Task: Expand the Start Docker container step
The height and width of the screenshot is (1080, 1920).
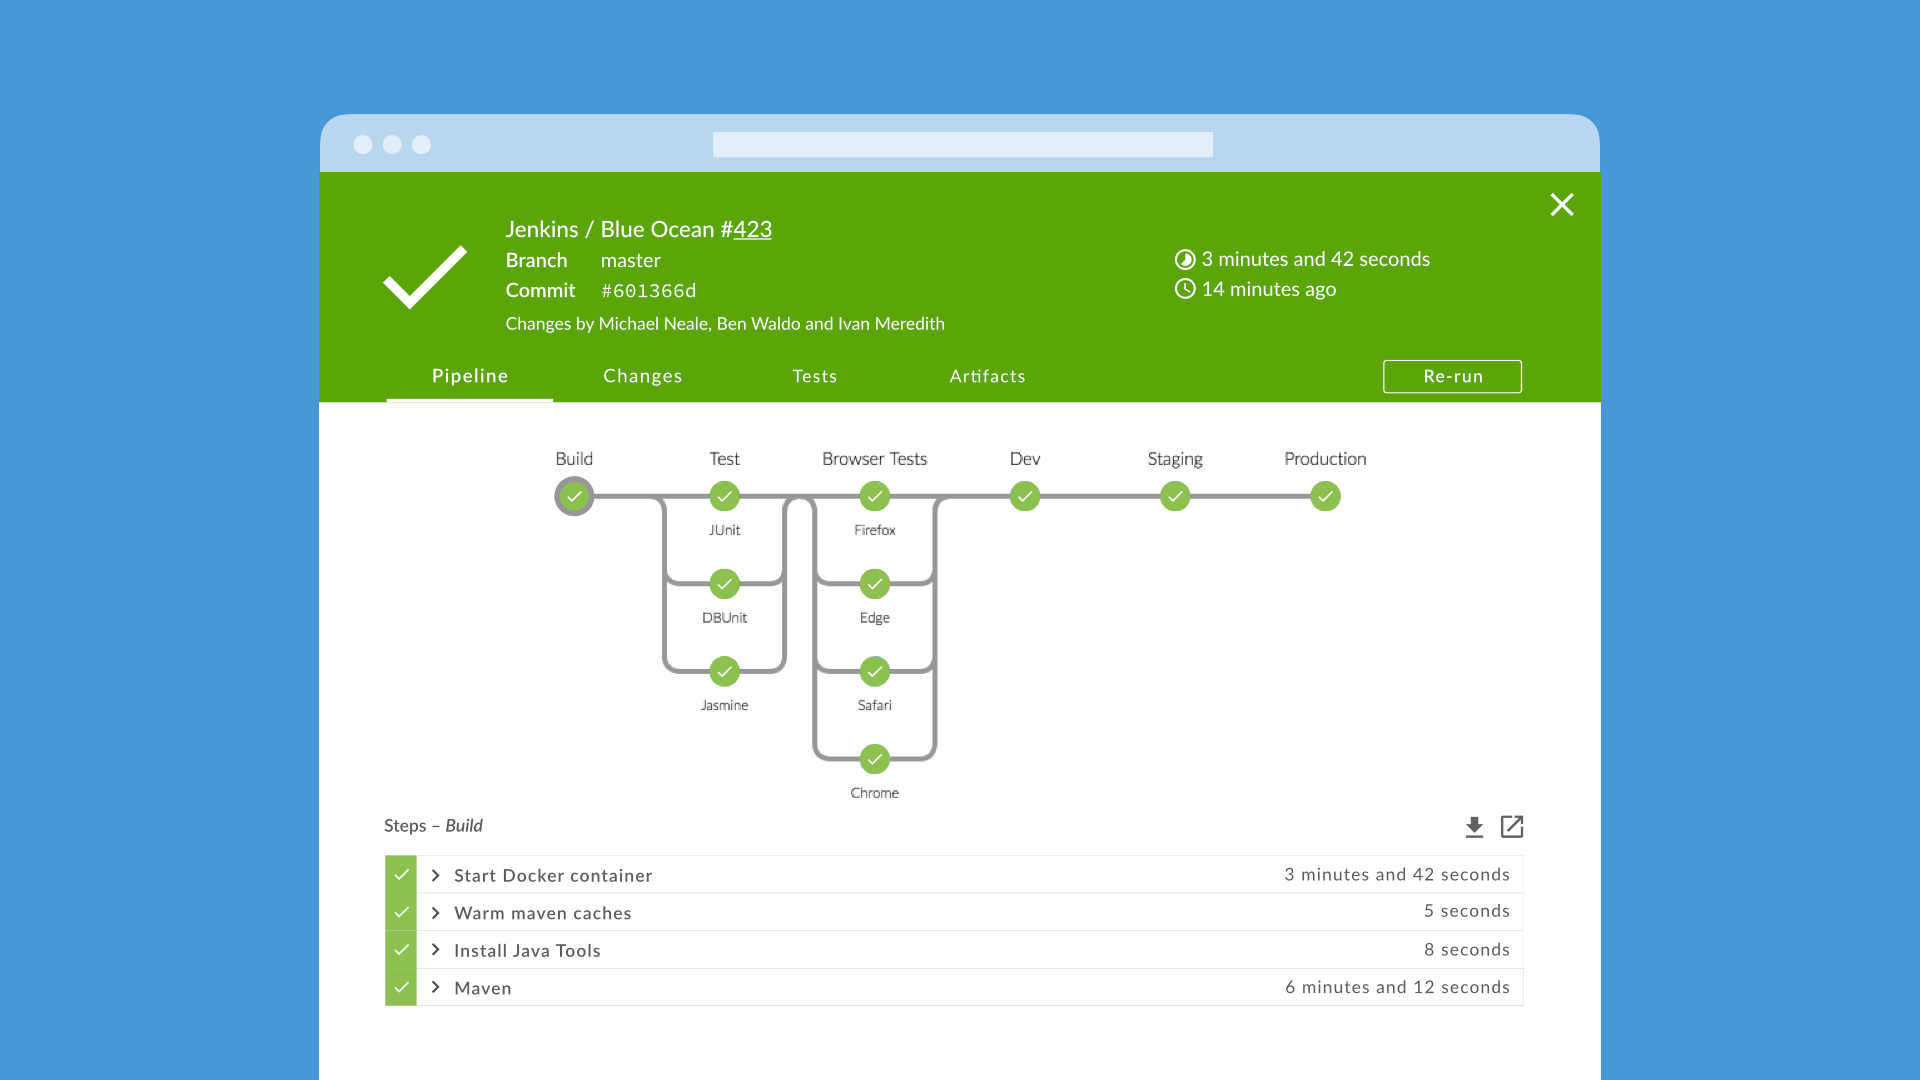Action: [435, 874]
